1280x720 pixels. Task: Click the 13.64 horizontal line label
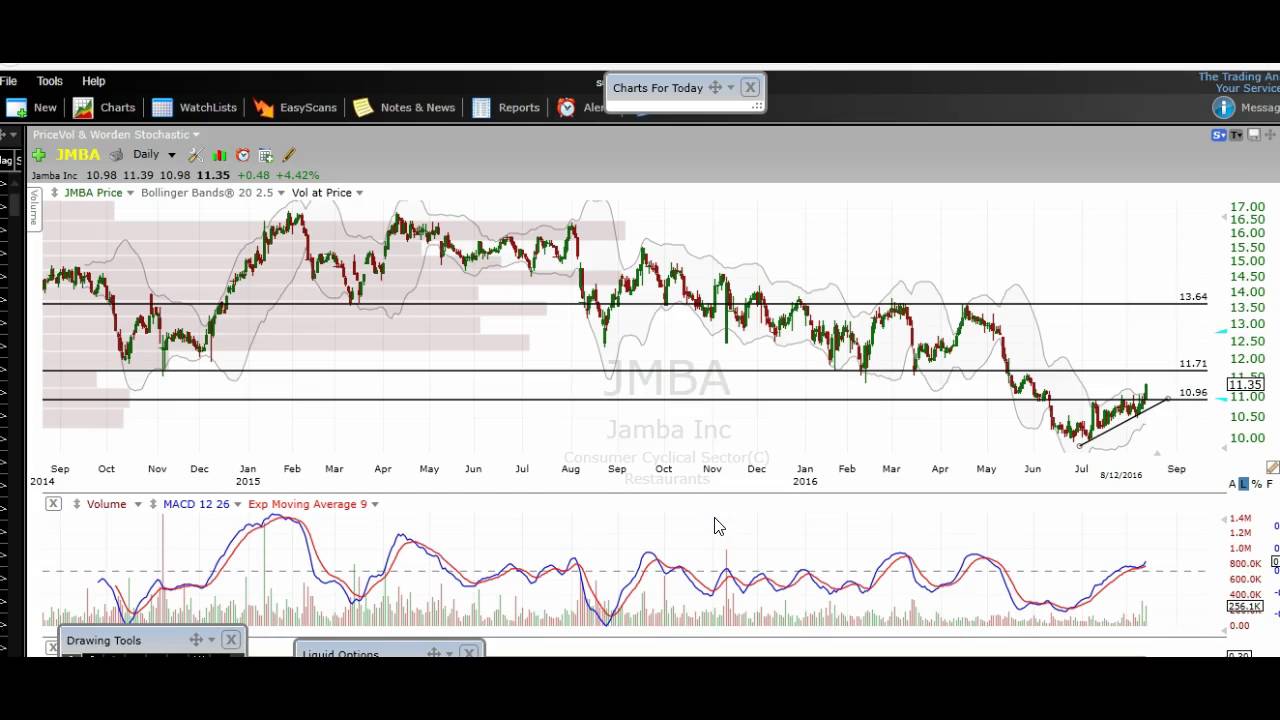point(1193,297)
